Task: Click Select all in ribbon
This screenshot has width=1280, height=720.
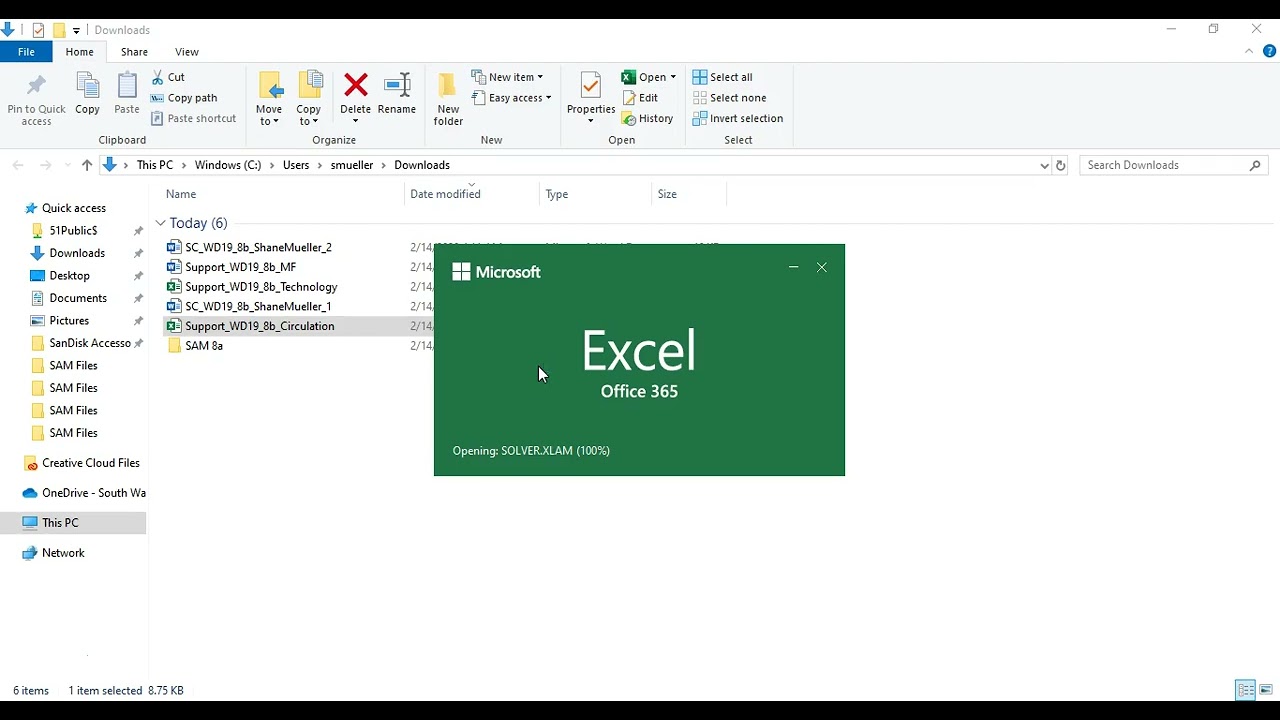Action: click(x=723, y=77)
